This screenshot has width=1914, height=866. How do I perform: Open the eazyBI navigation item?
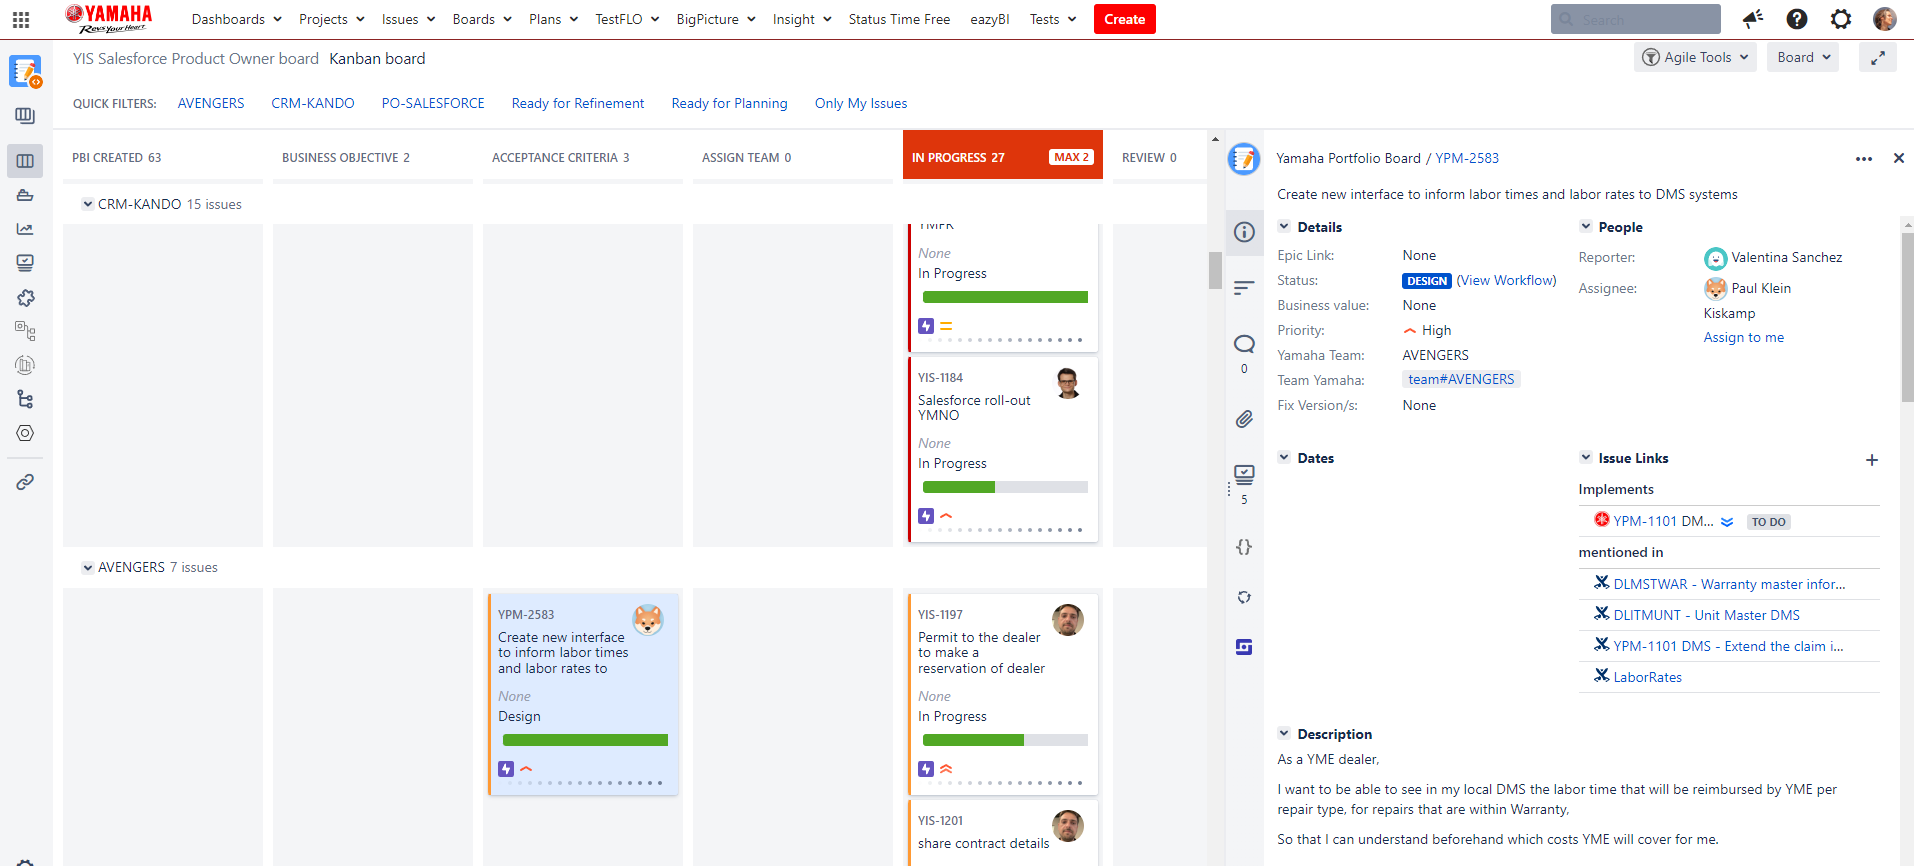990,19
